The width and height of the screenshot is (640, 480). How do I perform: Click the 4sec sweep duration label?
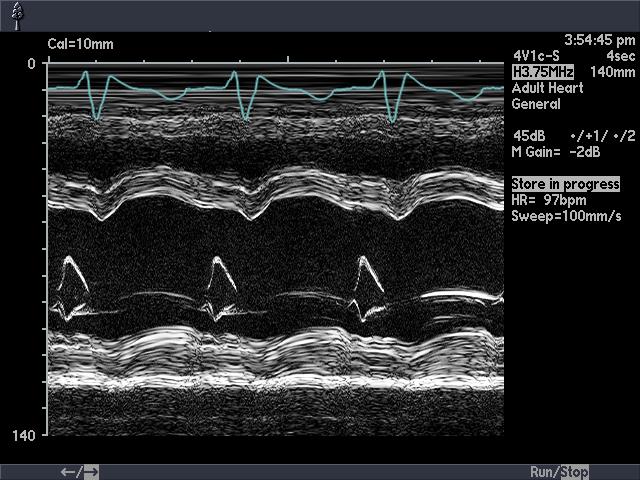620,56
